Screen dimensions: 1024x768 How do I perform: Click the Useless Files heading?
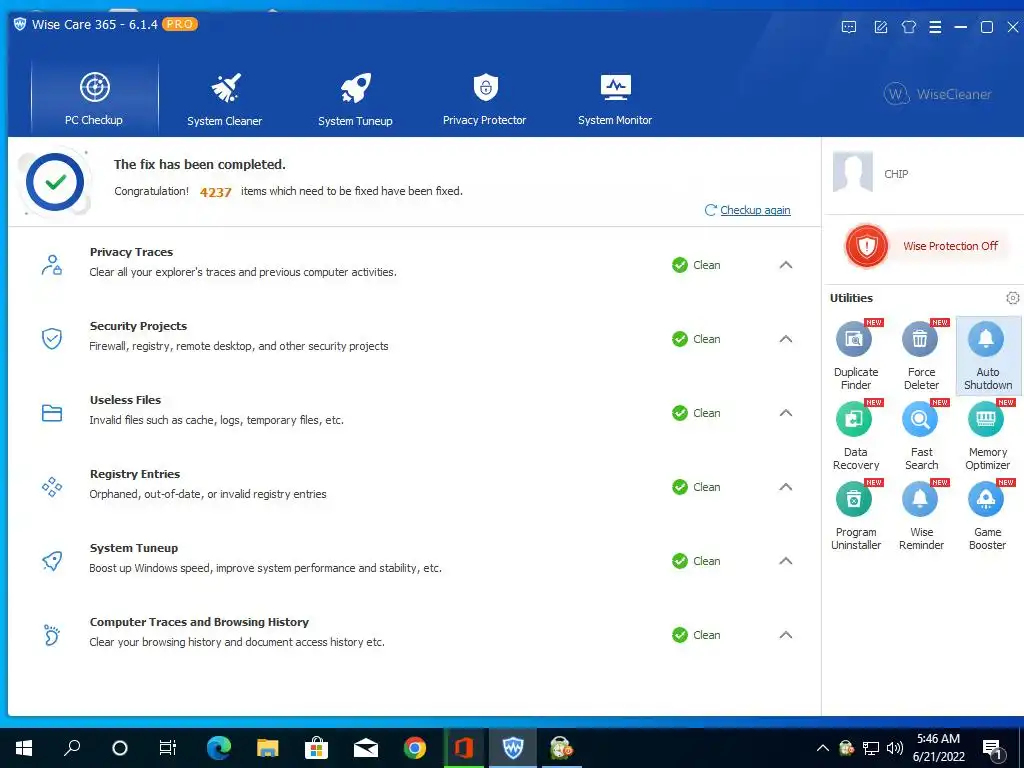(x=125, y=400)
